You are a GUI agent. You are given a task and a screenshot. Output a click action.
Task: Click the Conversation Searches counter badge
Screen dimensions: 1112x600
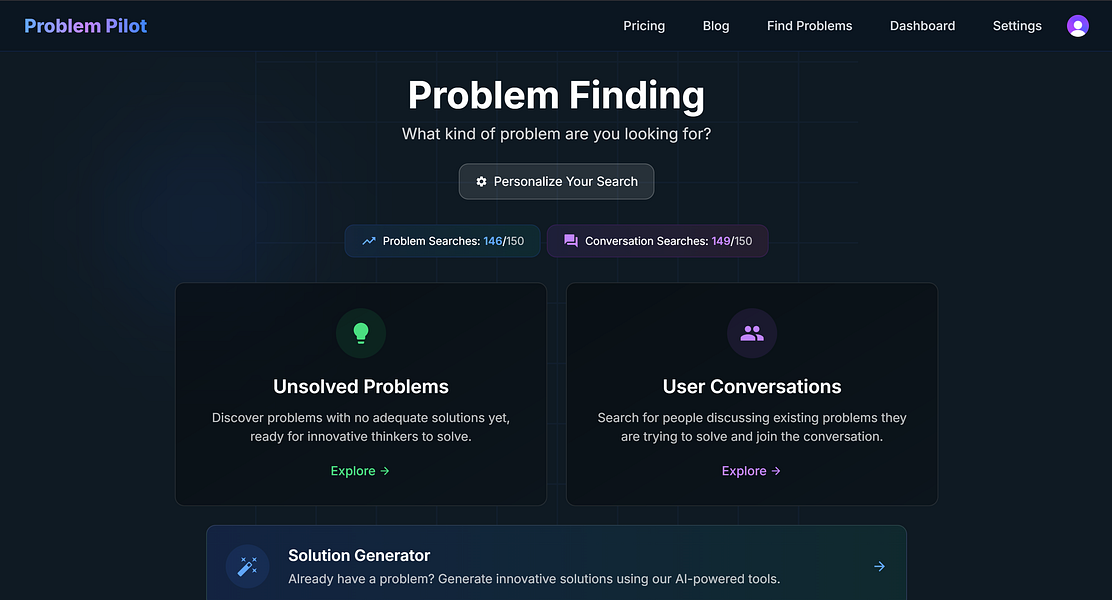(657, 241)
